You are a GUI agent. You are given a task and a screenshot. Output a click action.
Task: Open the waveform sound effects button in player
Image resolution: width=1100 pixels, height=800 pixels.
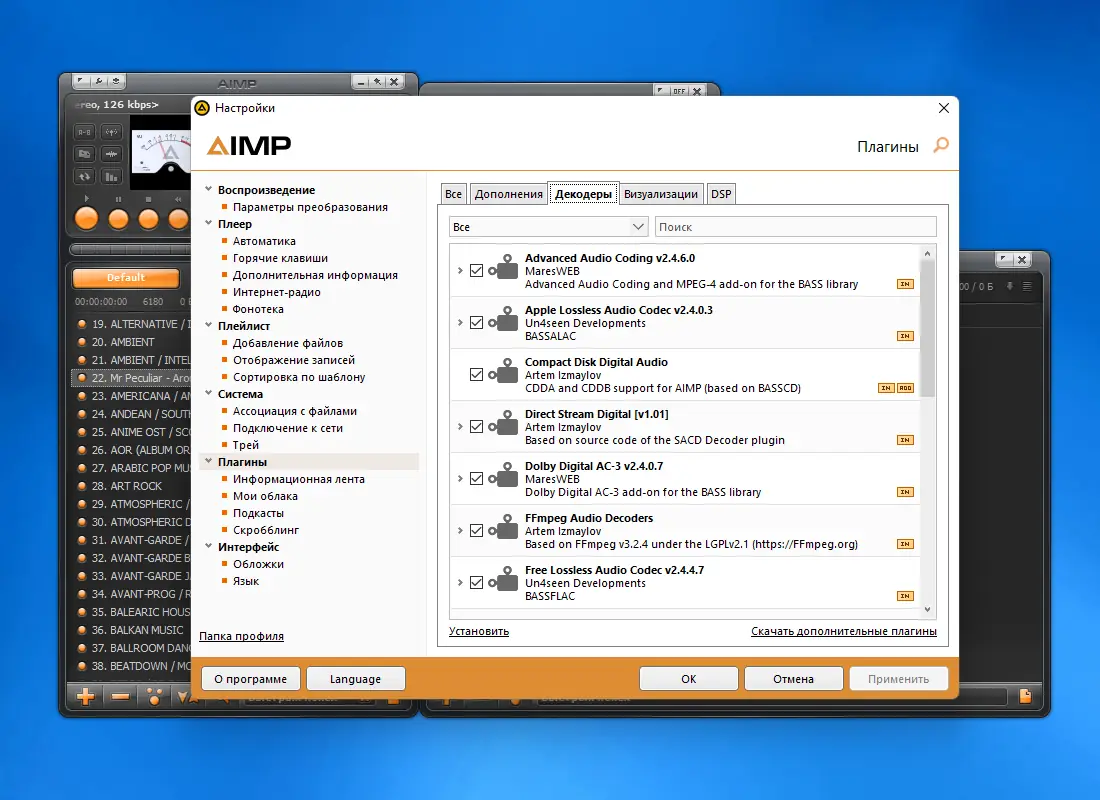pos(112,154)
